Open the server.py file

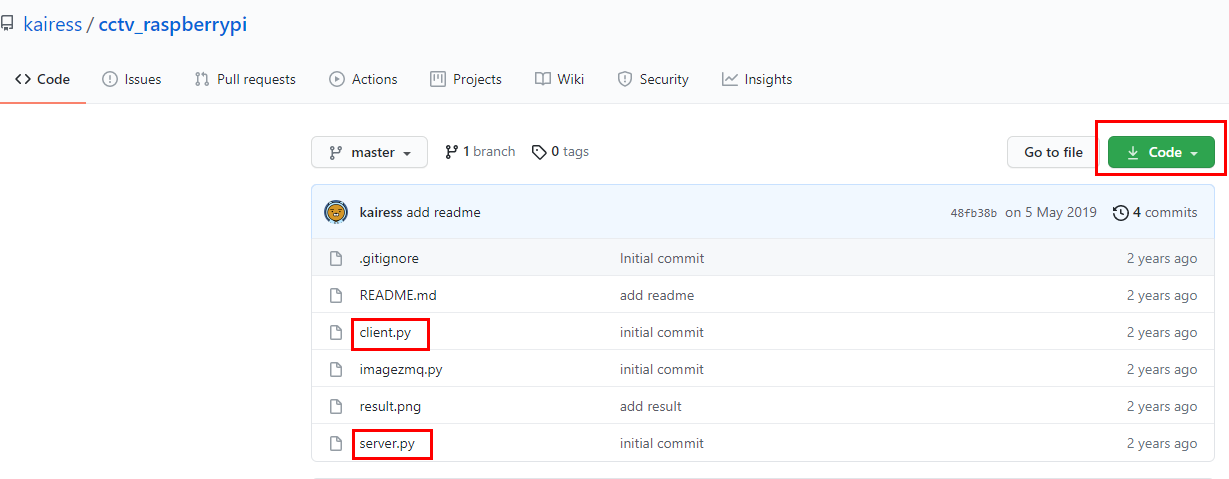[x=387, y=443]
